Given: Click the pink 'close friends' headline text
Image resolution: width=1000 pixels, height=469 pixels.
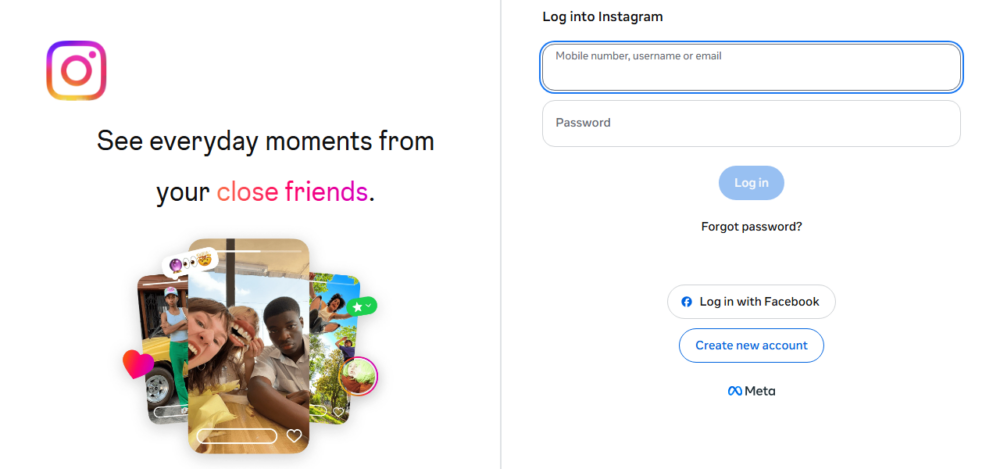Looking at the screenshot, I should point(292,191).
